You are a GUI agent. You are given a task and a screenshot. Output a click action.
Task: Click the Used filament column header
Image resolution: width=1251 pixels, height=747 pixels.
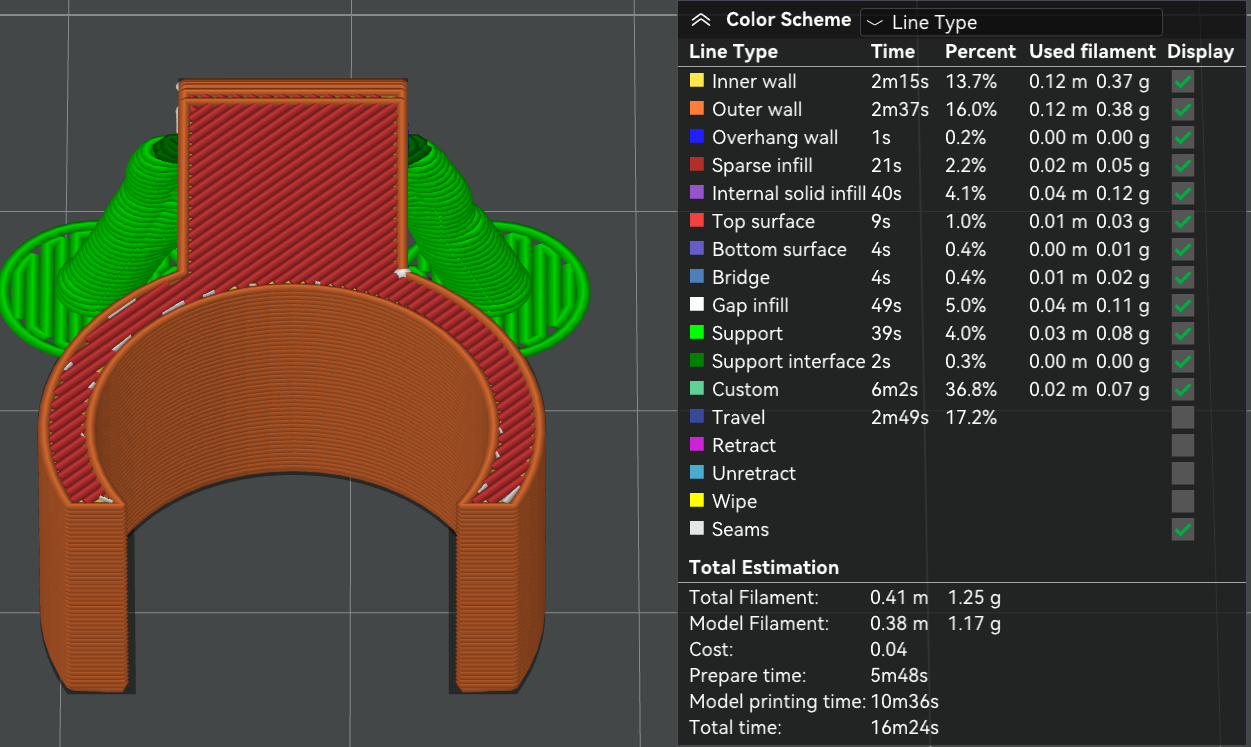(x=1093, y=52)
